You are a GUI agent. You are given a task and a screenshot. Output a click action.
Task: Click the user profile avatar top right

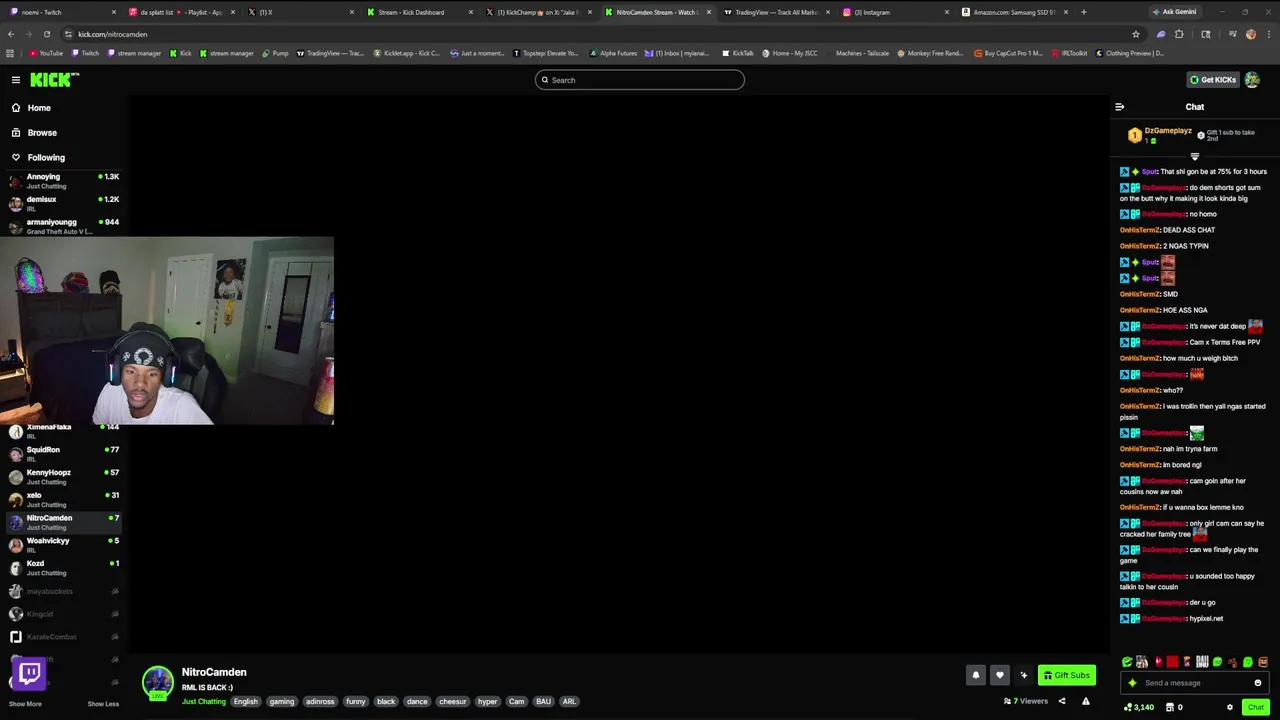pyautogui.click(x=1252, y=79)
